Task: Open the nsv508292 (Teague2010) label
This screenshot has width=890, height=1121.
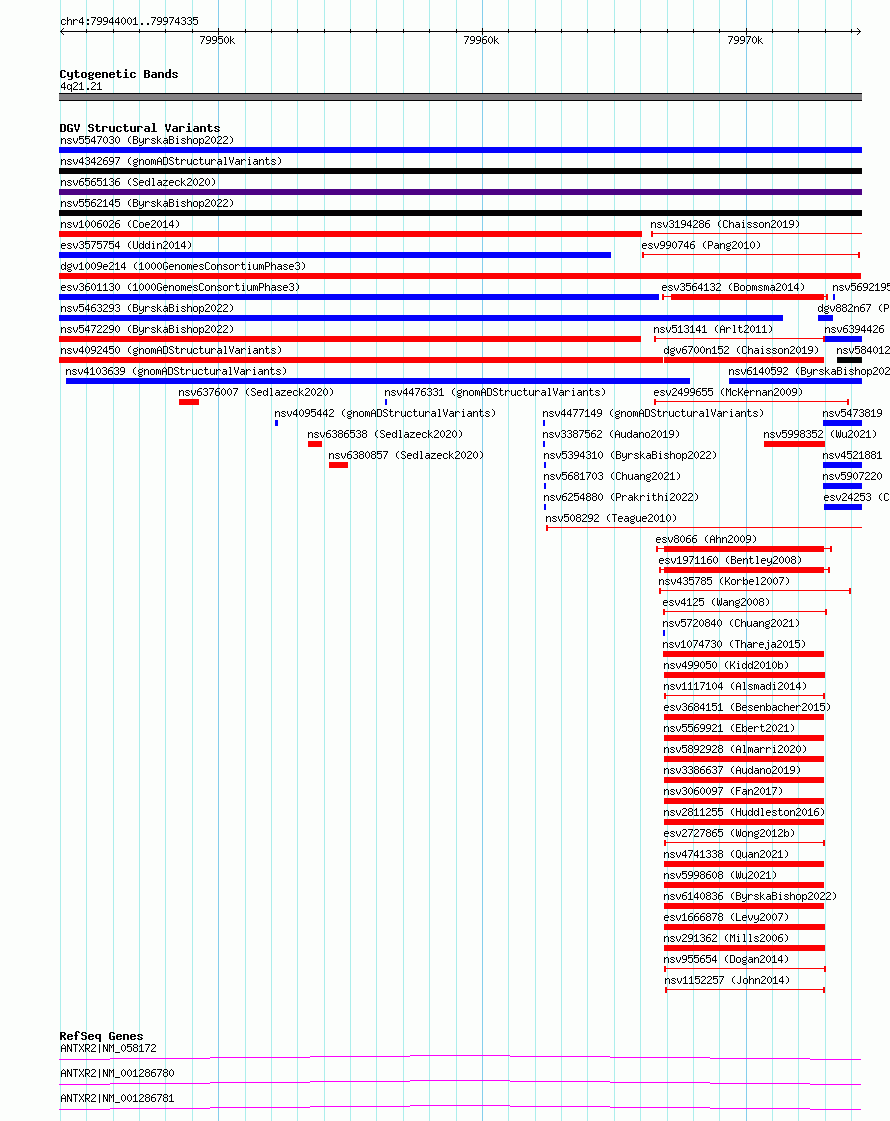Action: 611,518
